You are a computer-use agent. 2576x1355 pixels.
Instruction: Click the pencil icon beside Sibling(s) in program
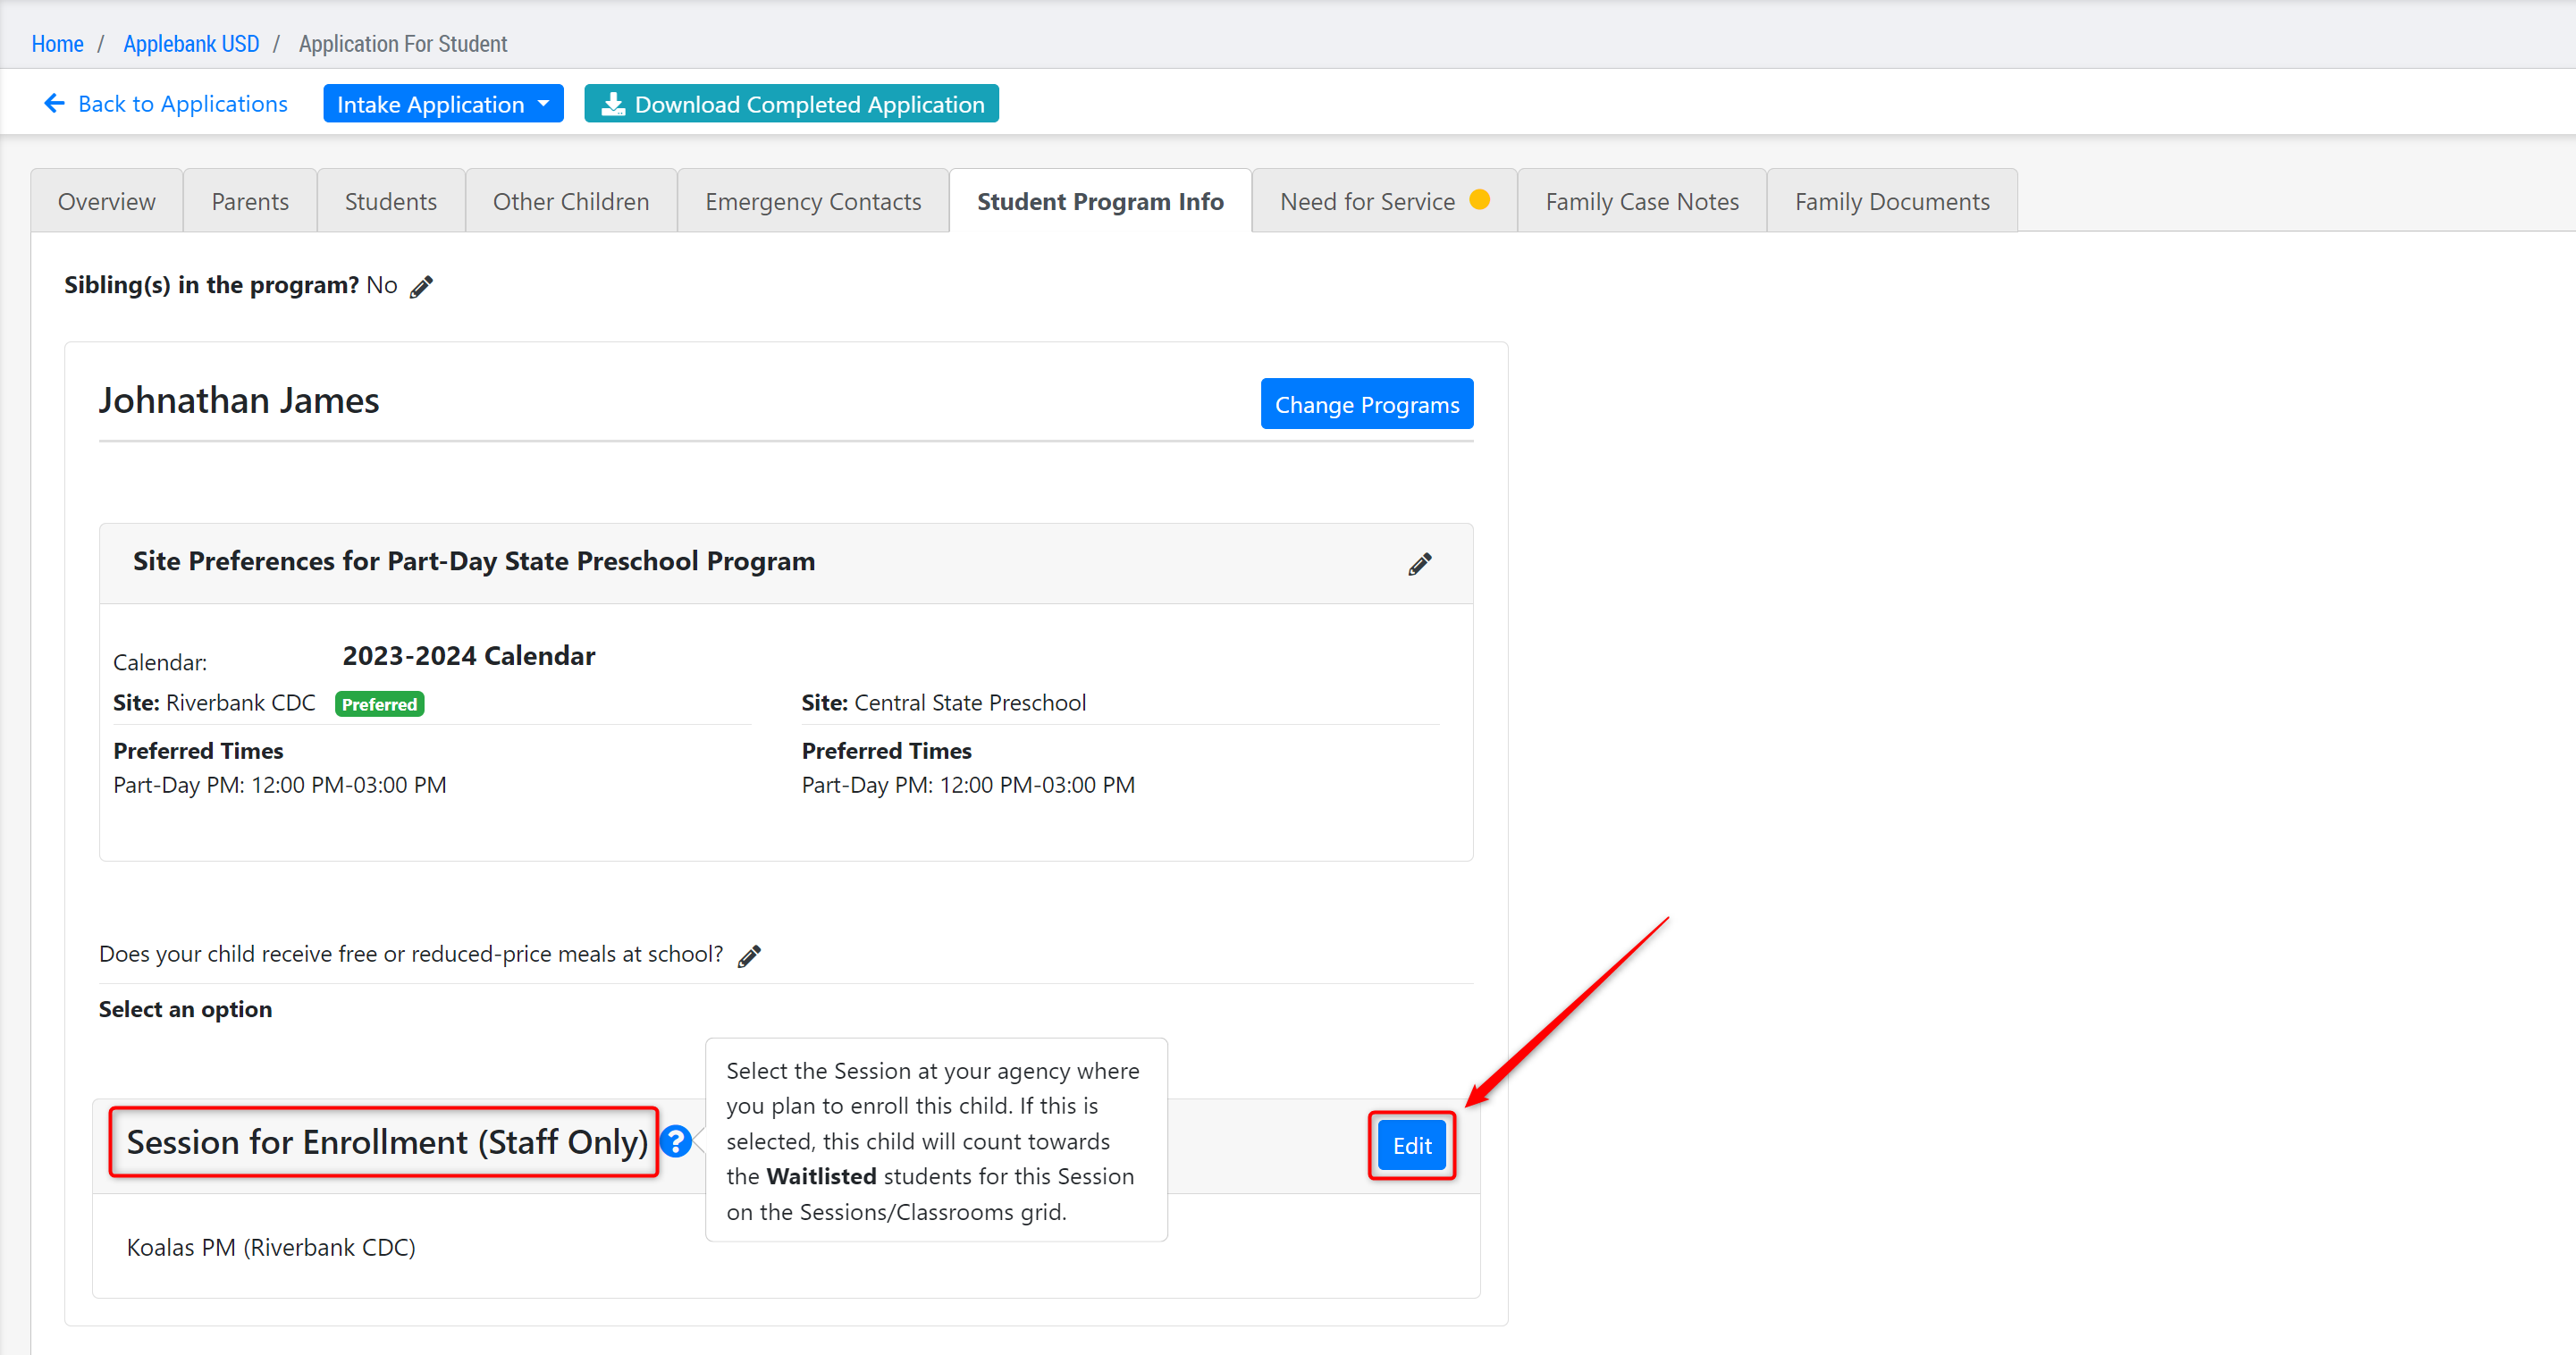(422, 287)
